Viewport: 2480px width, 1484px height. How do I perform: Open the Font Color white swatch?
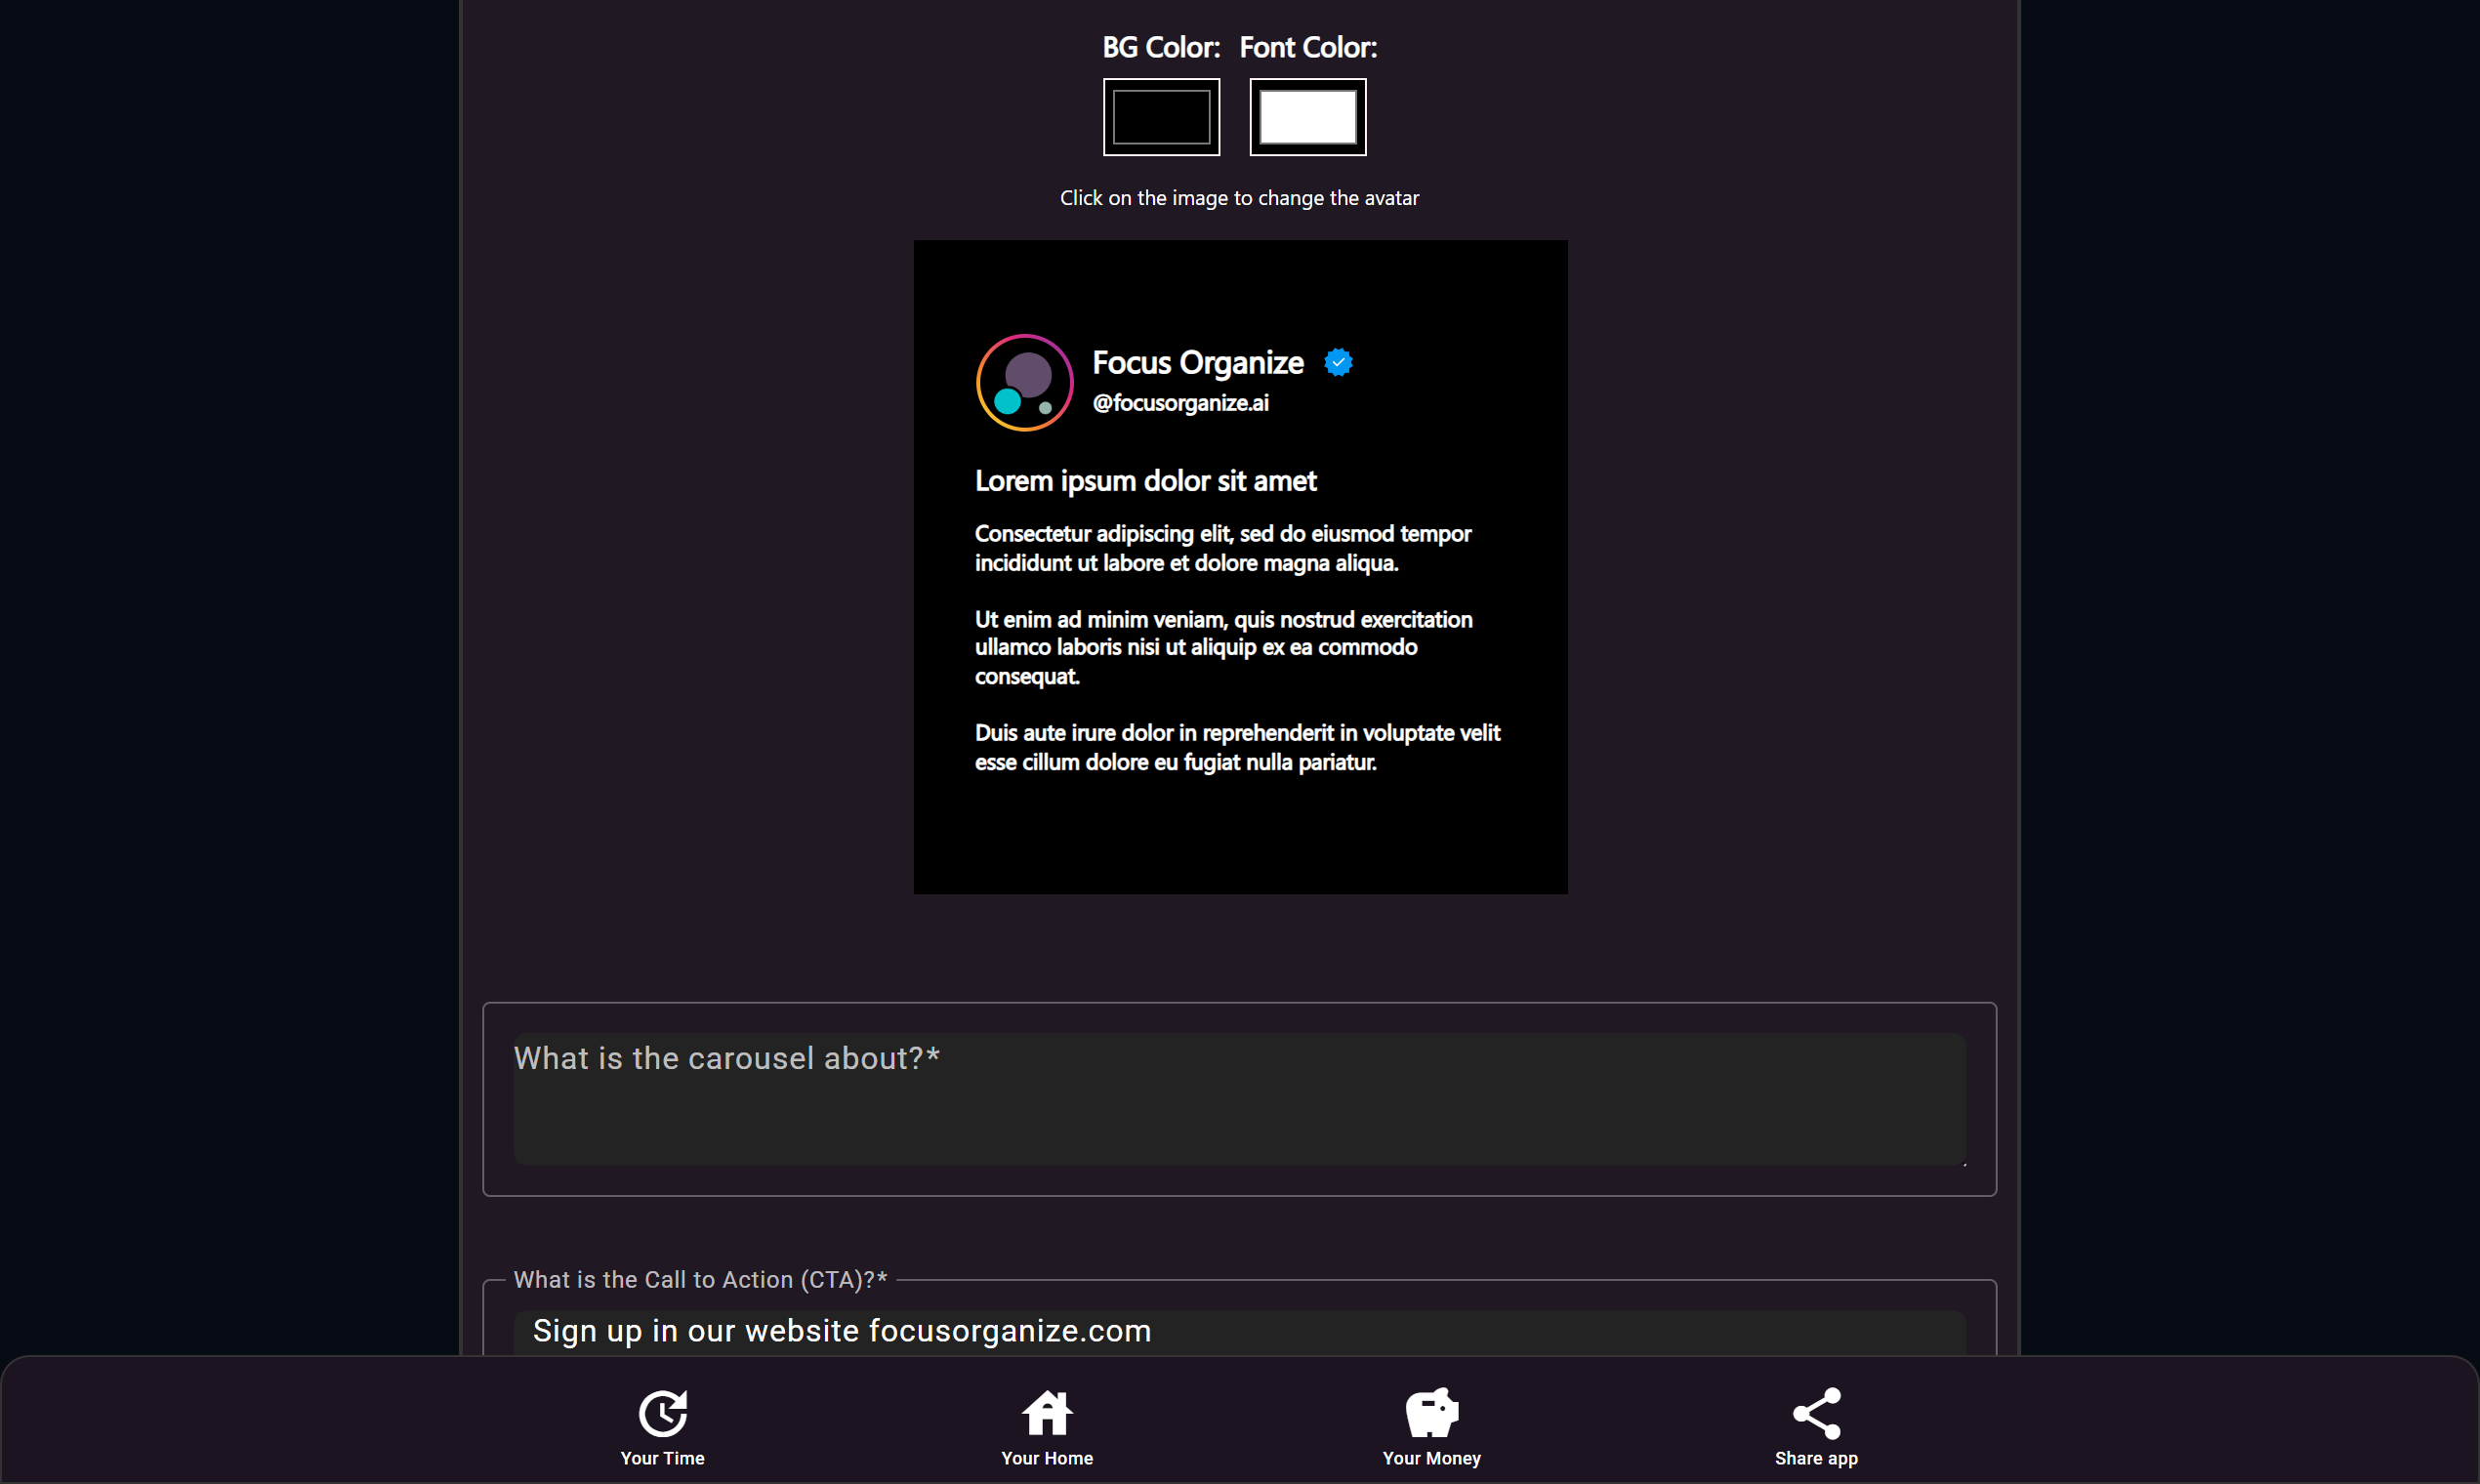[1307, 117]
